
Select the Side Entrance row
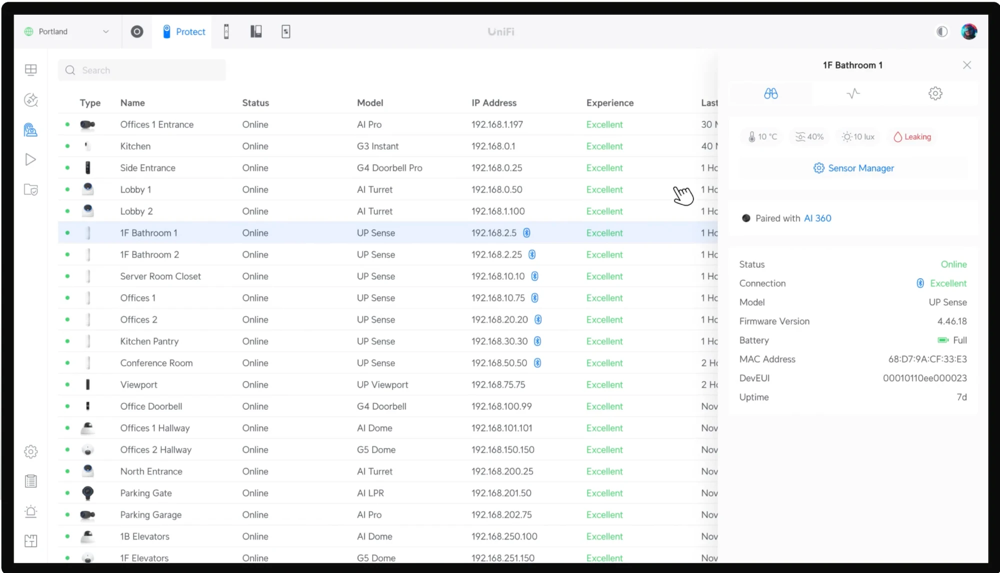click(x=388, y=168)
